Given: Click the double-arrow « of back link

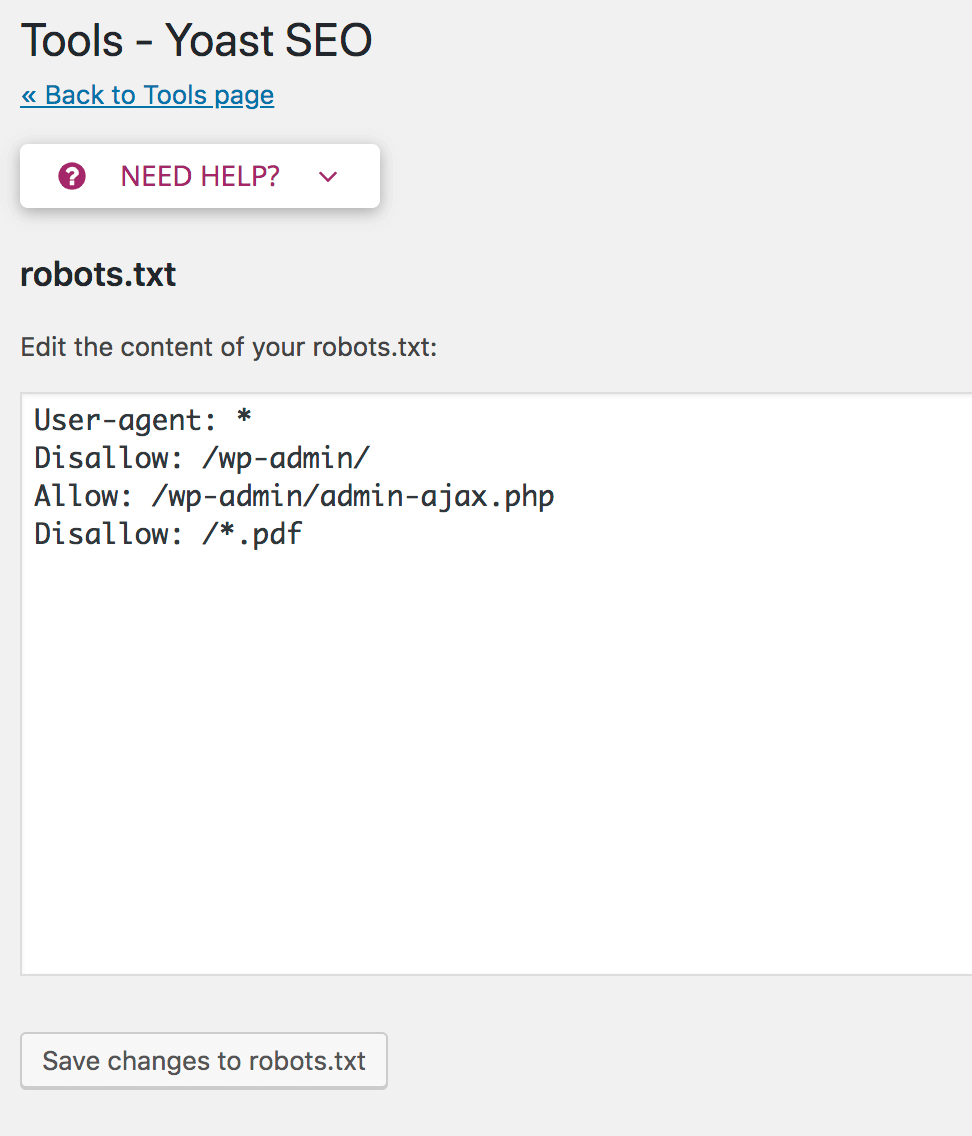Looking at the screenshot, I should pyautogui.click(x=28, y=96).
